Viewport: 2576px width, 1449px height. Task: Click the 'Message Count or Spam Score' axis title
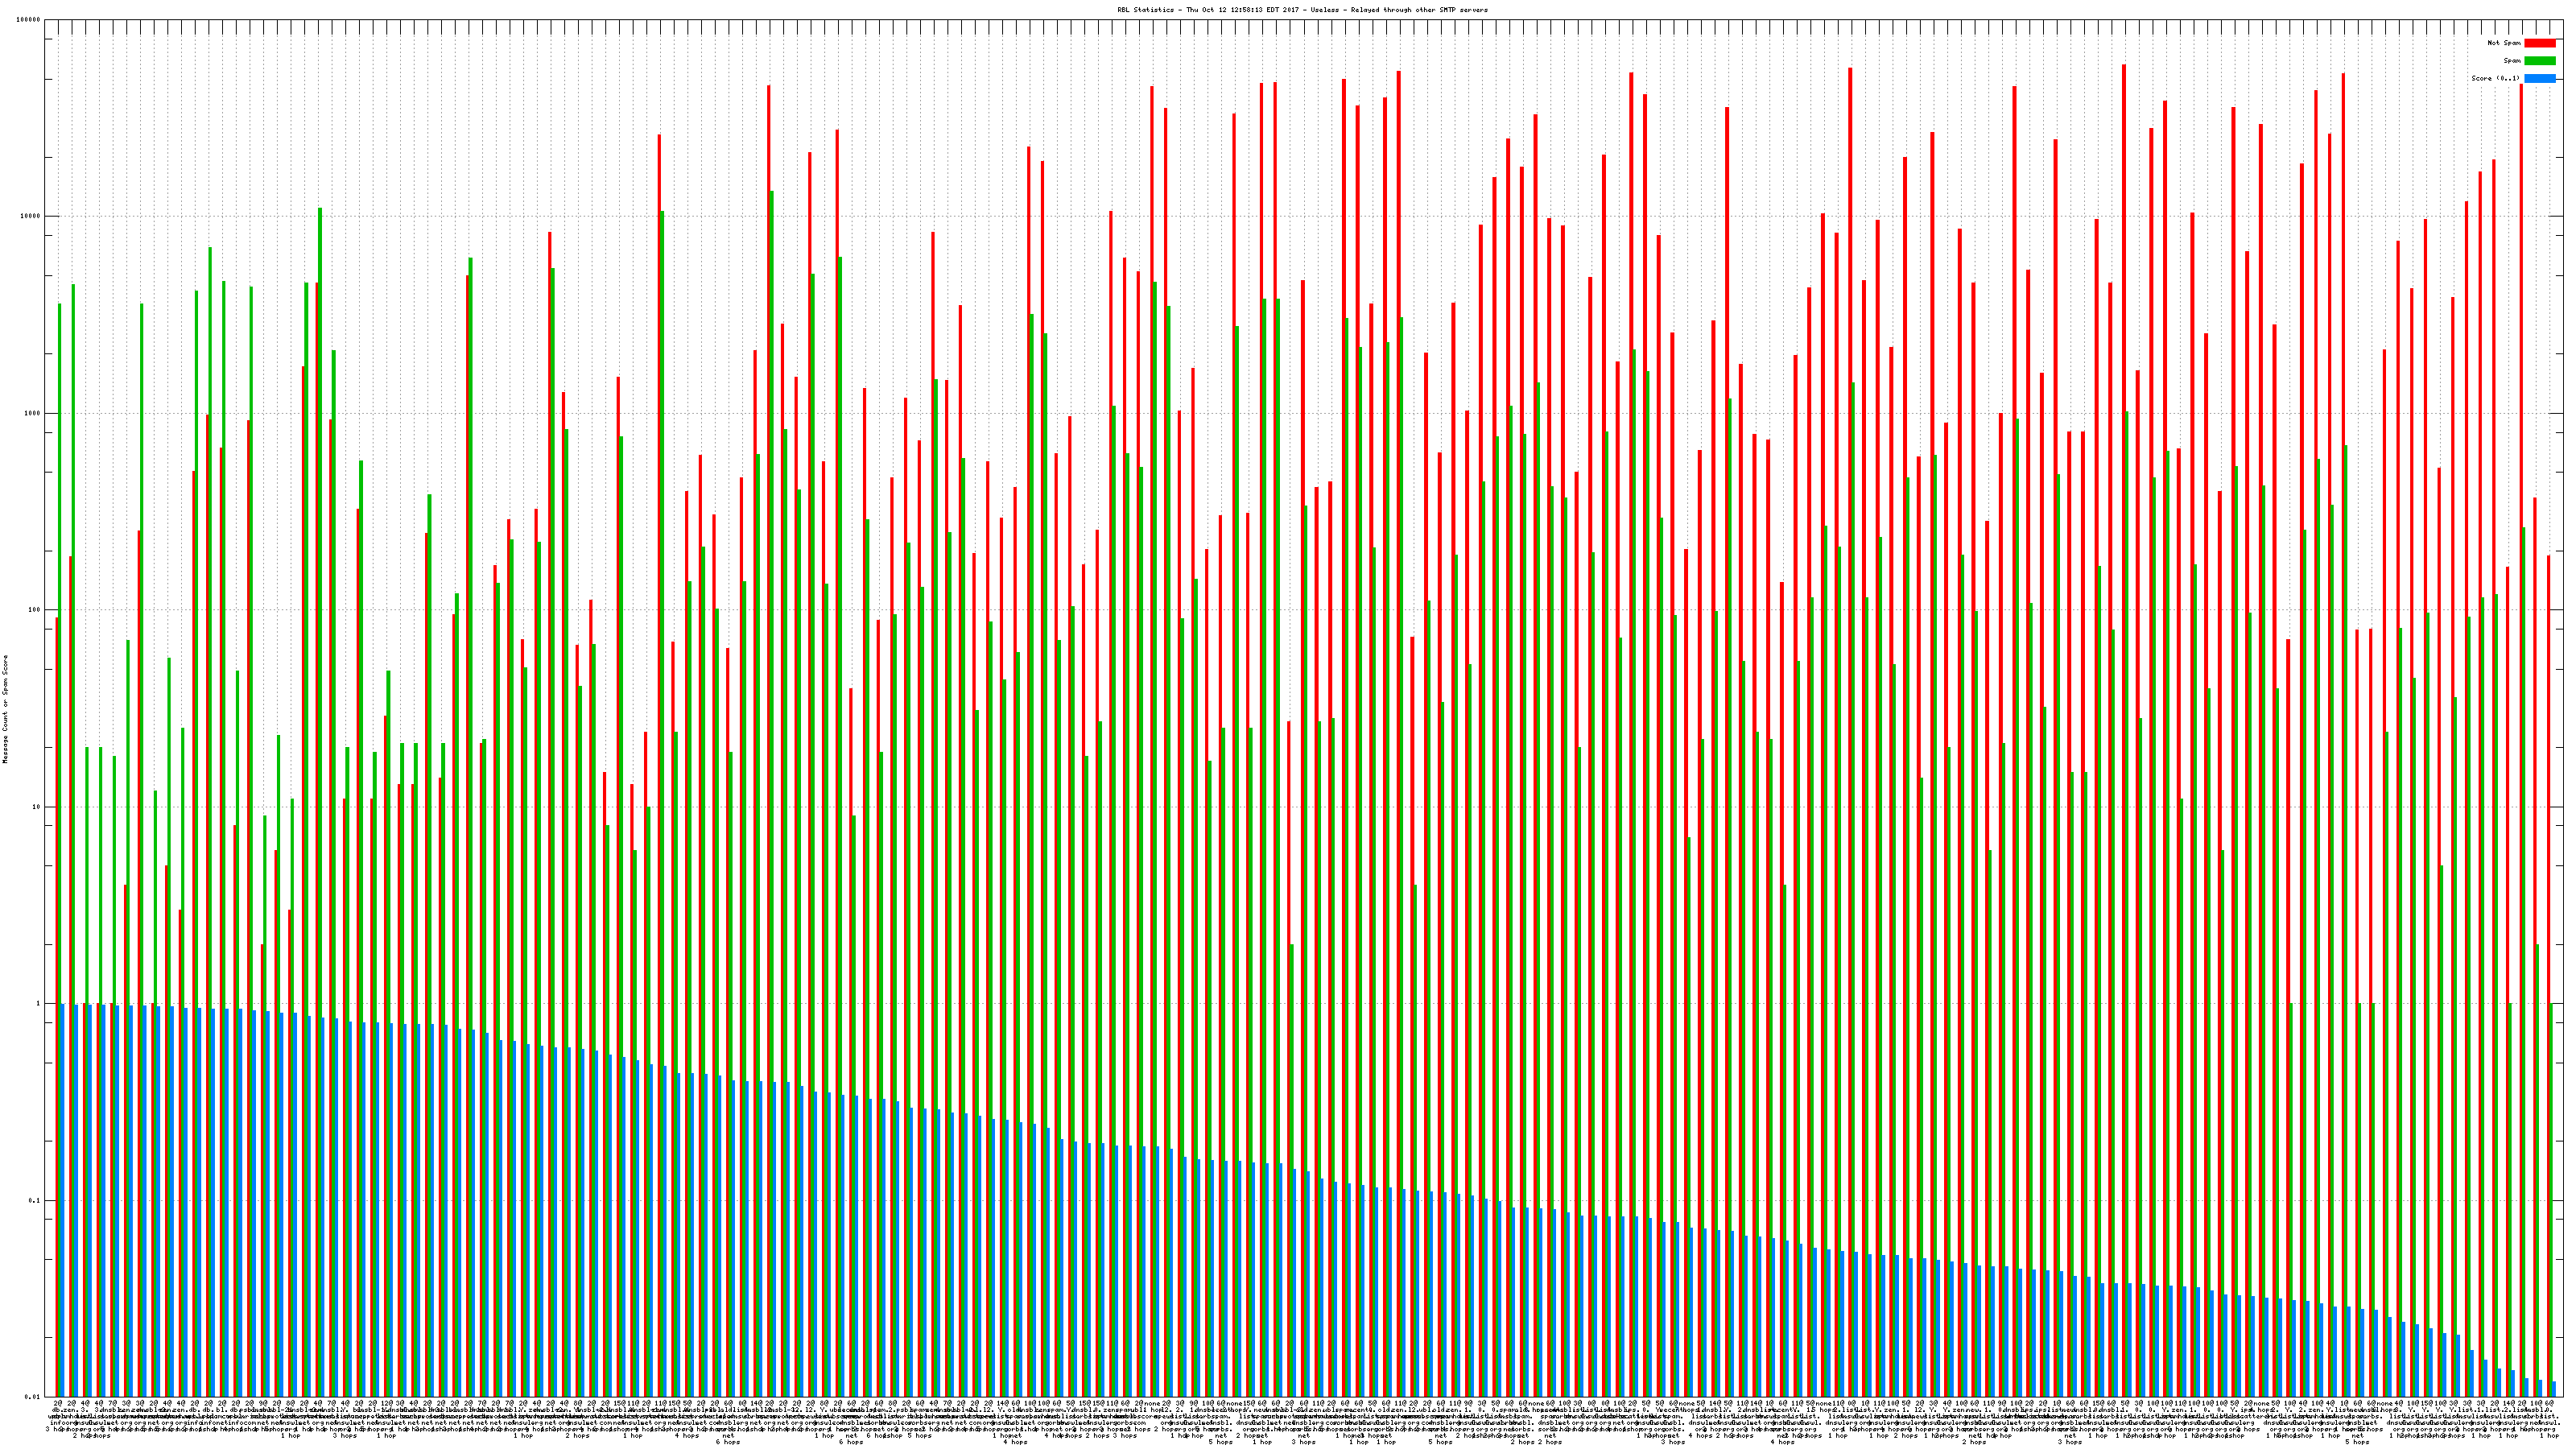click(5, 709)
